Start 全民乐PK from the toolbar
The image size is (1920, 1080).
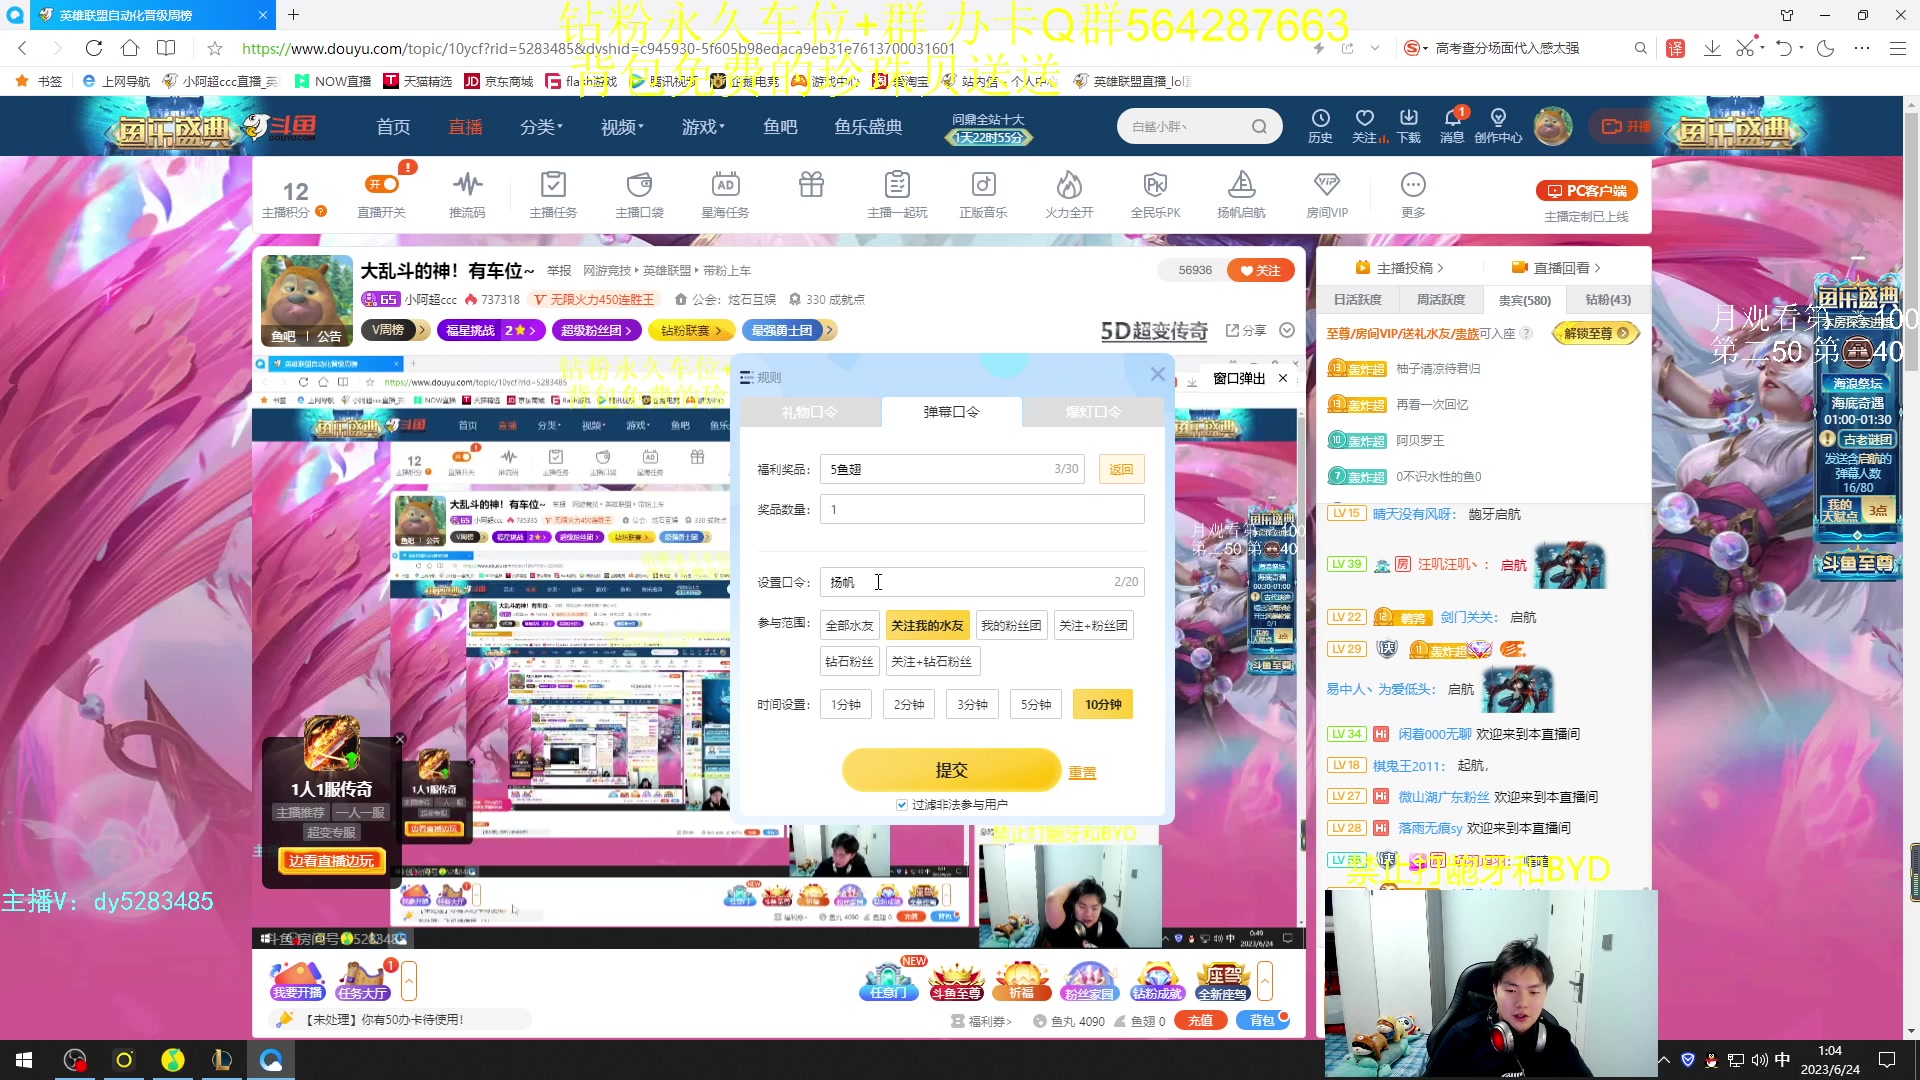[x=1155, y=192]
